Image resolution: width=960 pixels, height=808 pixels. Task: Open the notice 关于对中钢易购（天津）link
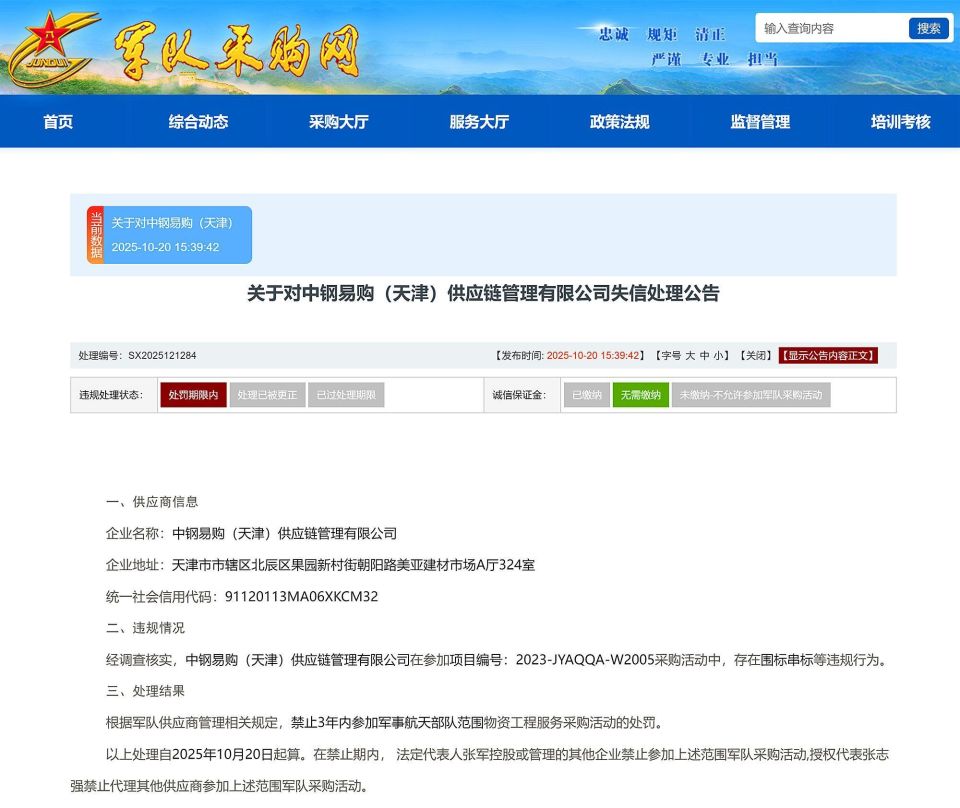171,222
